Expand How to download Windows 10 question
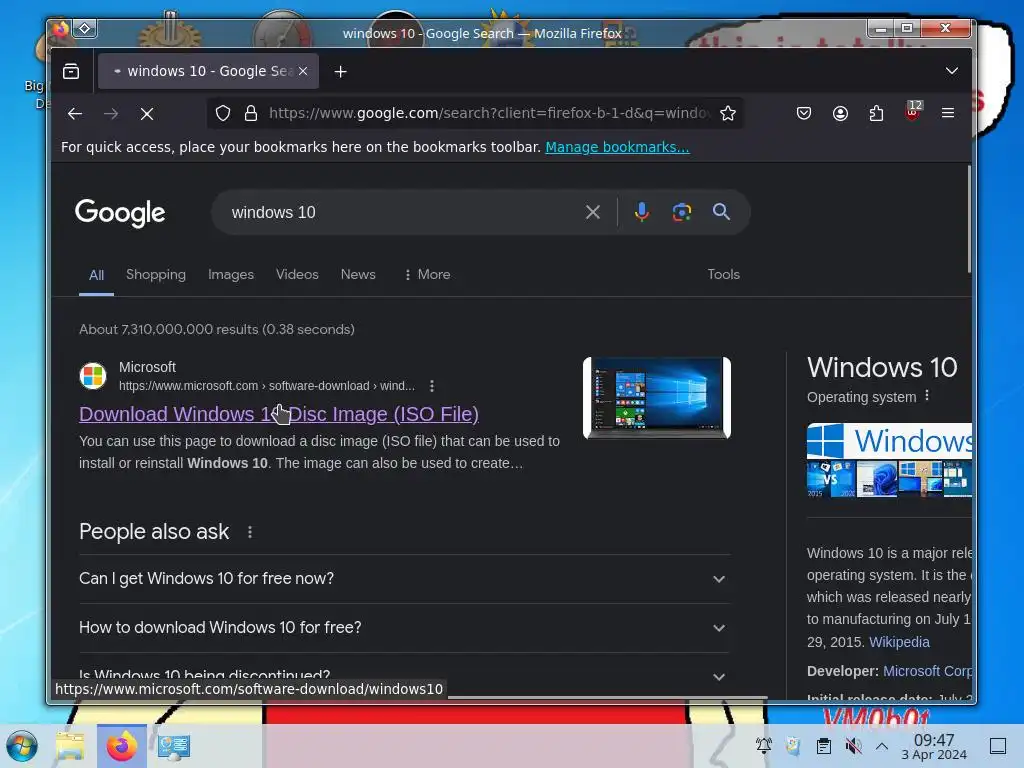The height and width of the screenshot is (768, 1024). (x=404, y=628)
